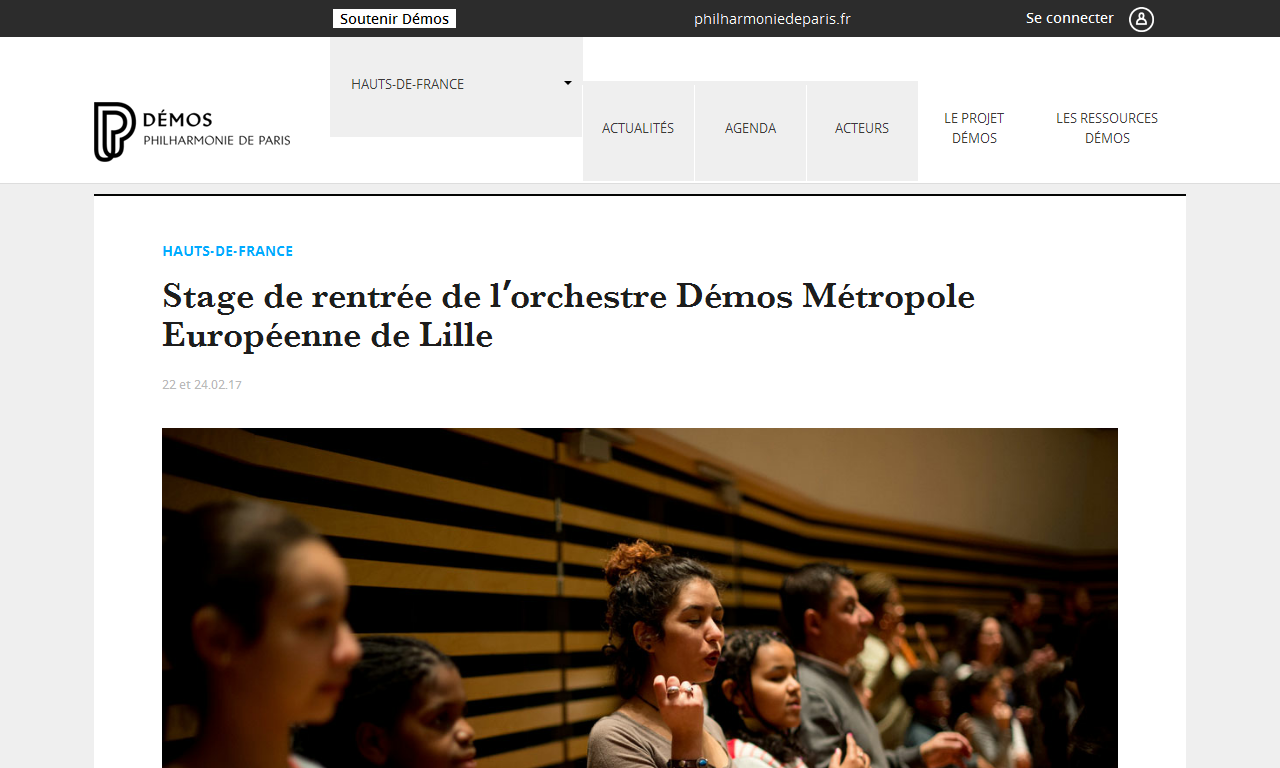Visit the philharmoniedeparis.fr link

click(772, 19)
